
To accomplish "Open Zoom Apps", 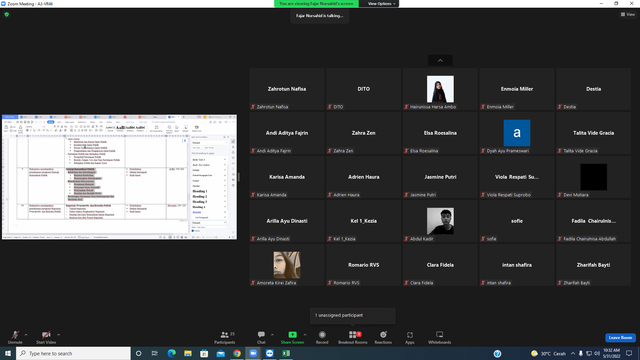I will coord(410,337).
